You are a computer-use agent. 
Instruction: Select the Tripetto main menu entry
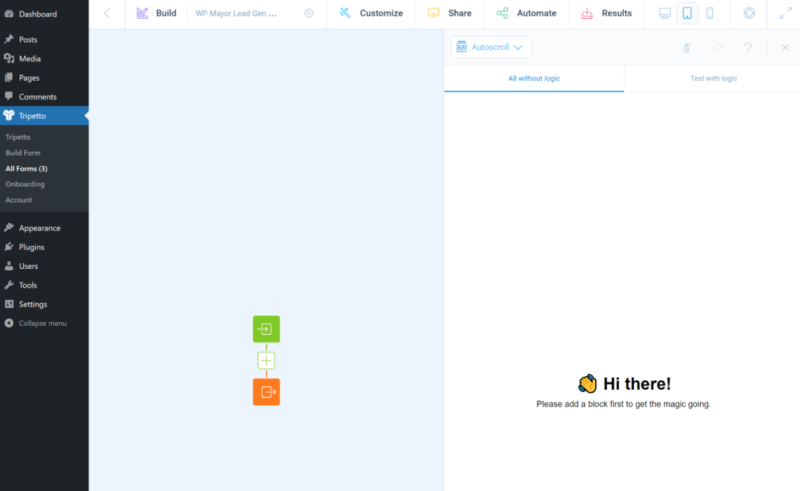44,116
